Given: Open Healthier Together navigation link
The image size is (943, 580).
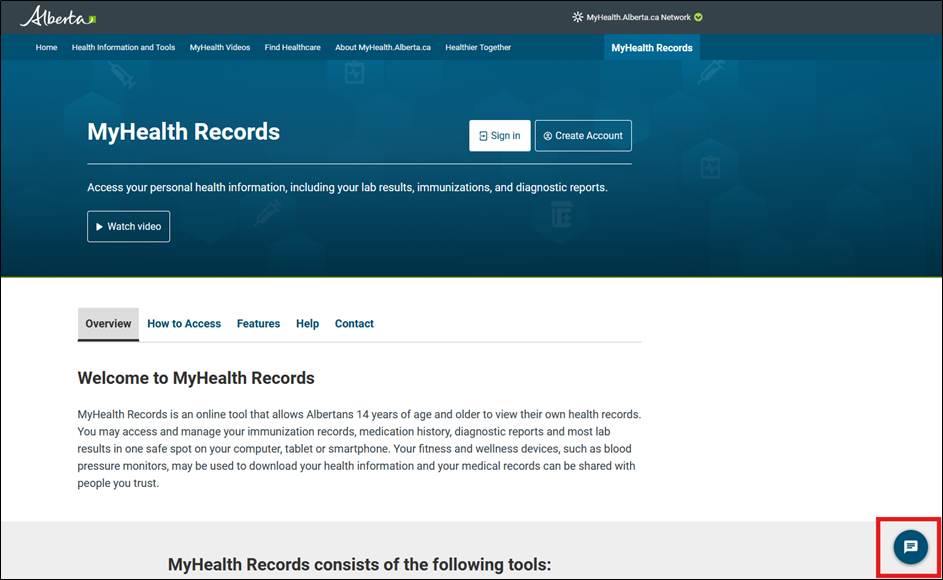Looking at the screenshot, I should coord(478,48).
